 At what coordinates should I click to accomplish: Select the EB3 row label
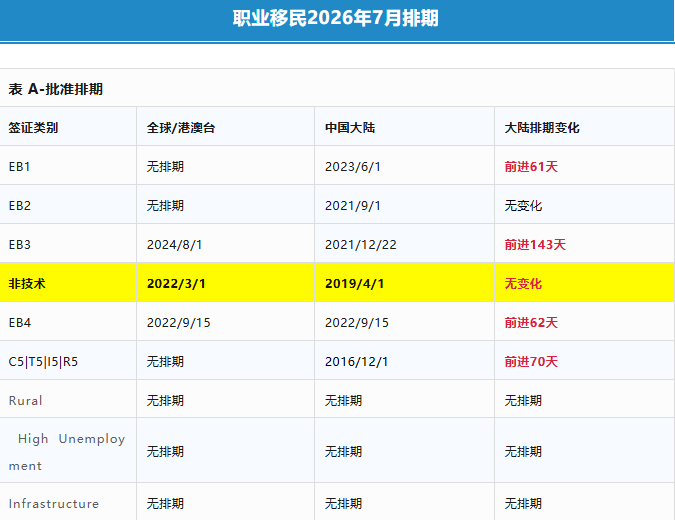(20, 245)
